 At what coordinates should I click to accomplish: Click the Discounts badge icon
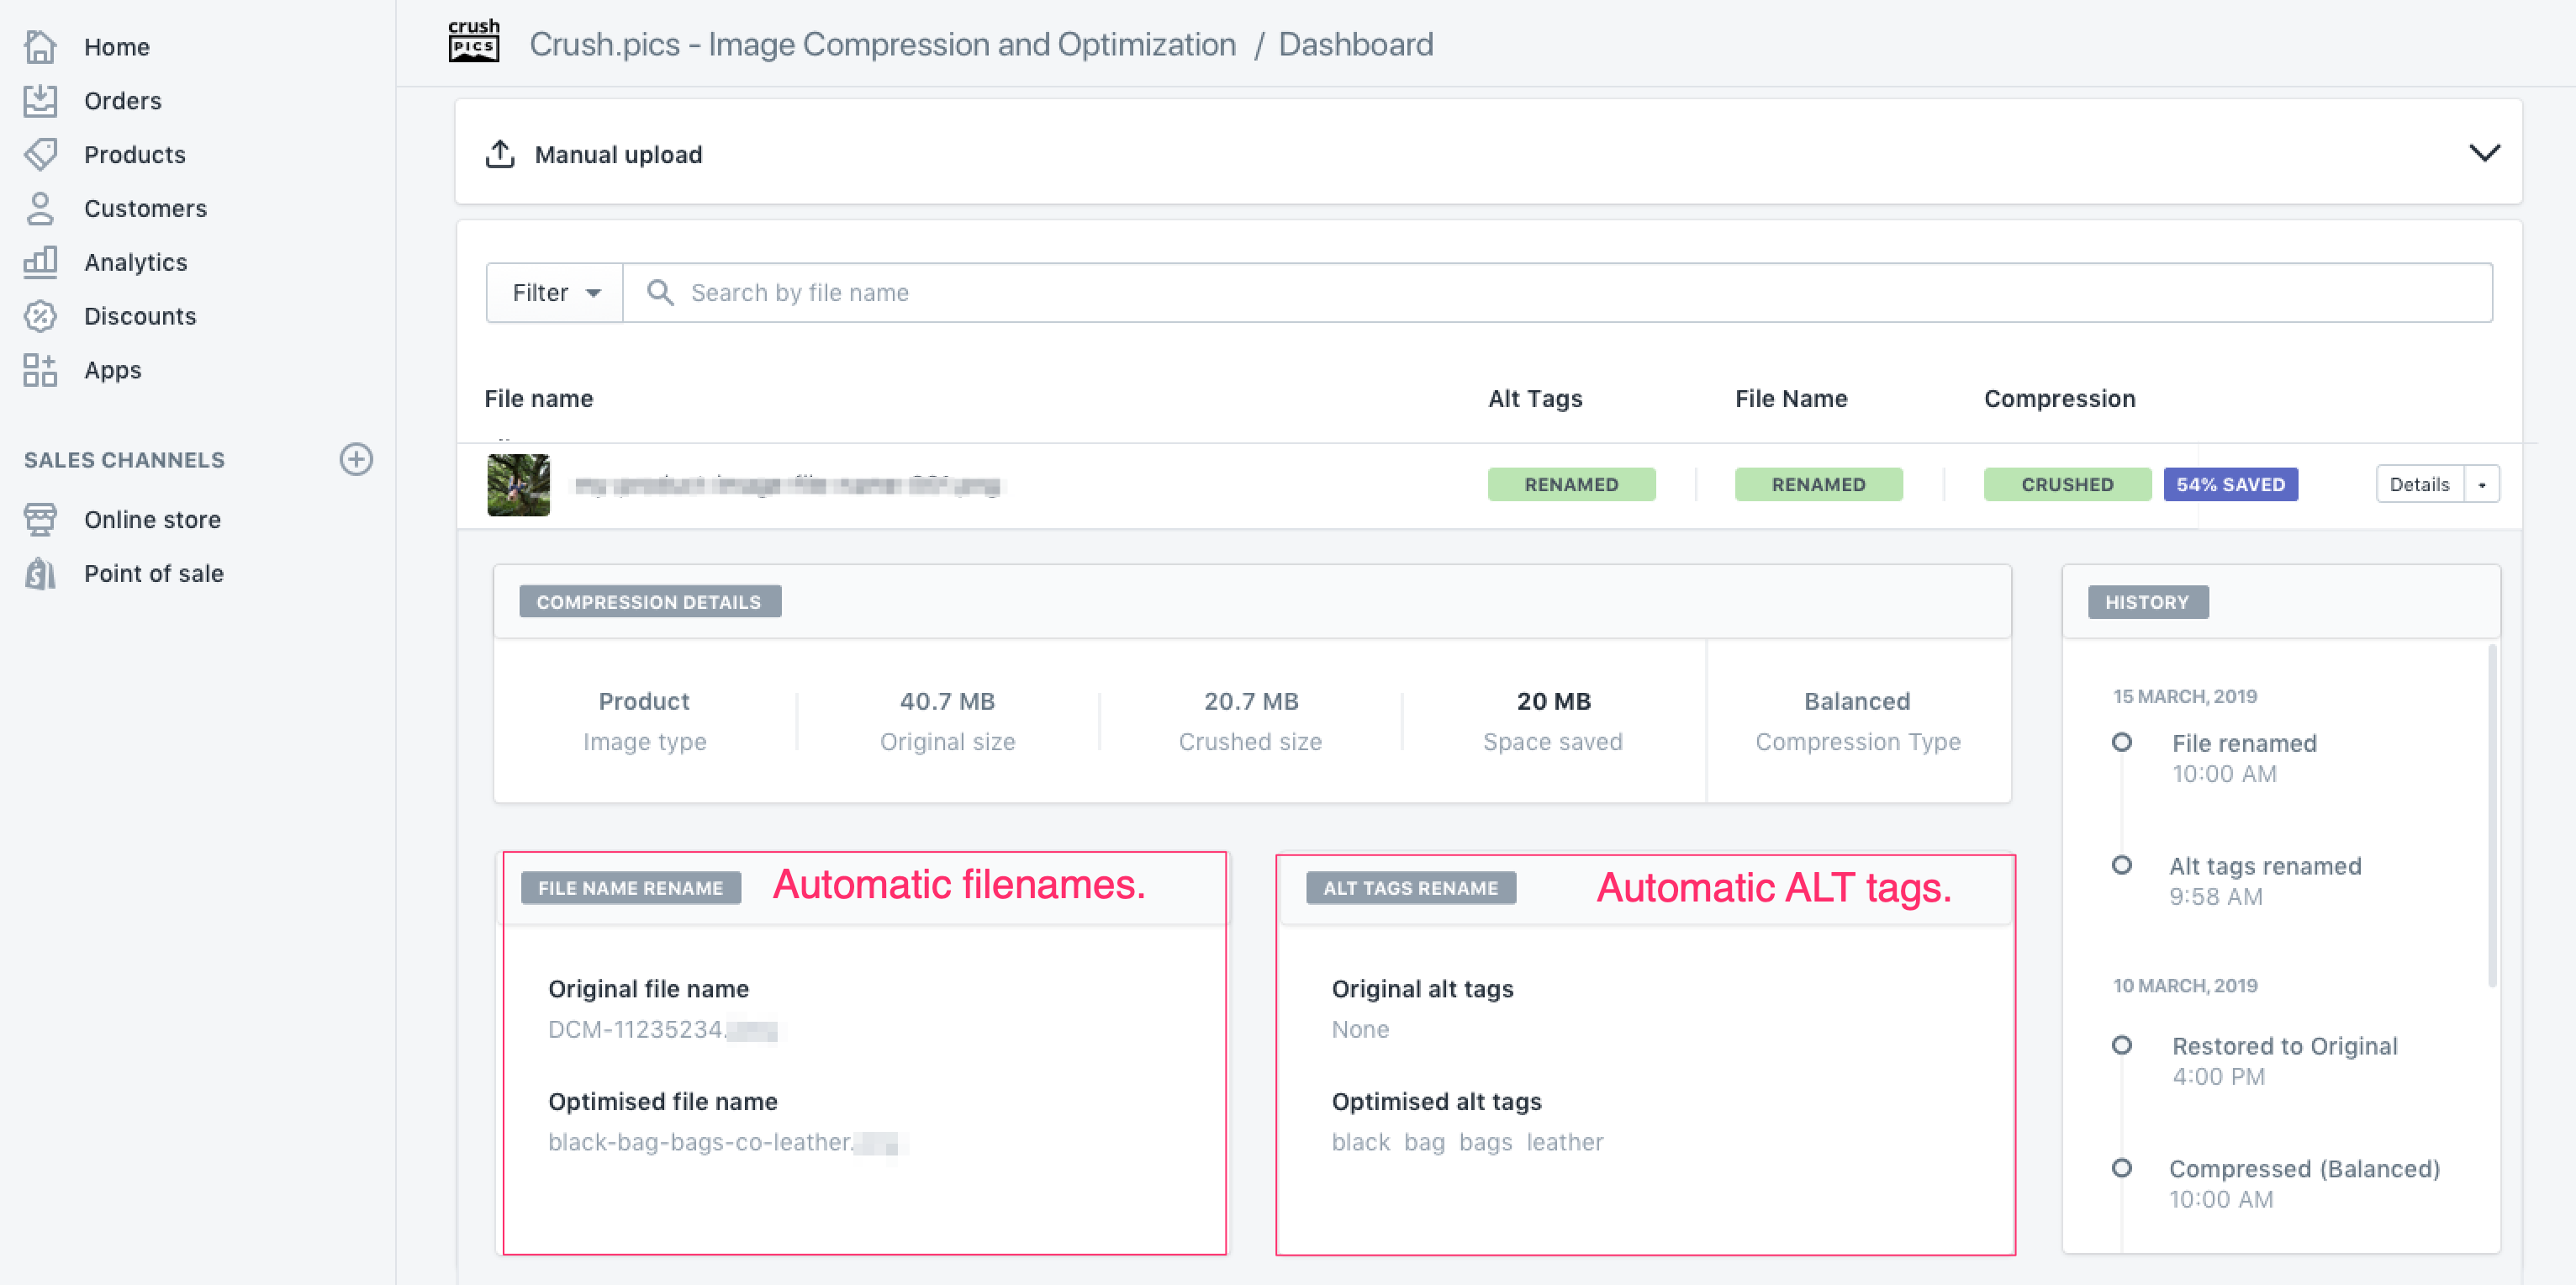click(x=40, y=316)
